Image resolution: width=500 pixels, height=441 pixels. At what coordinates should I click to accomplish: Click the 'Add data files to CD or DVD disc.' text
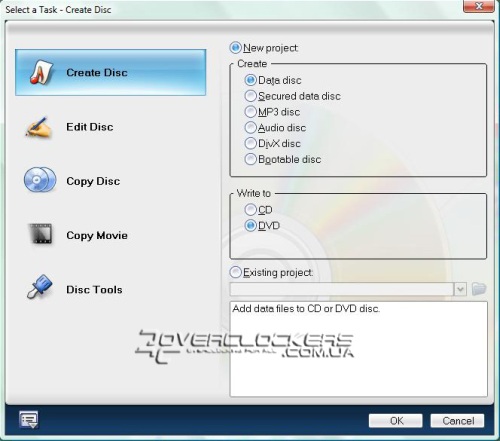pyautogui.click(x=306, y=309)
